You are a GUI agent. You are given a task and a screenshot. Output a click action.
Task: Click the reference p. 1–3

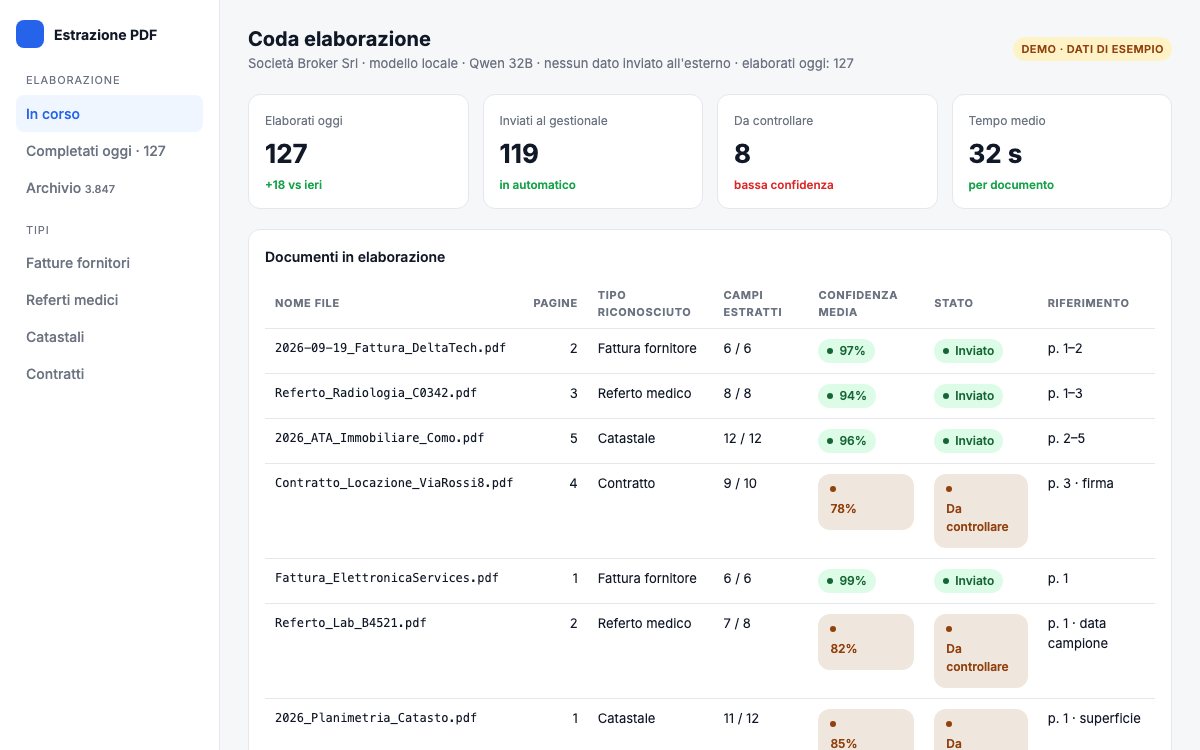(1065, 394)
